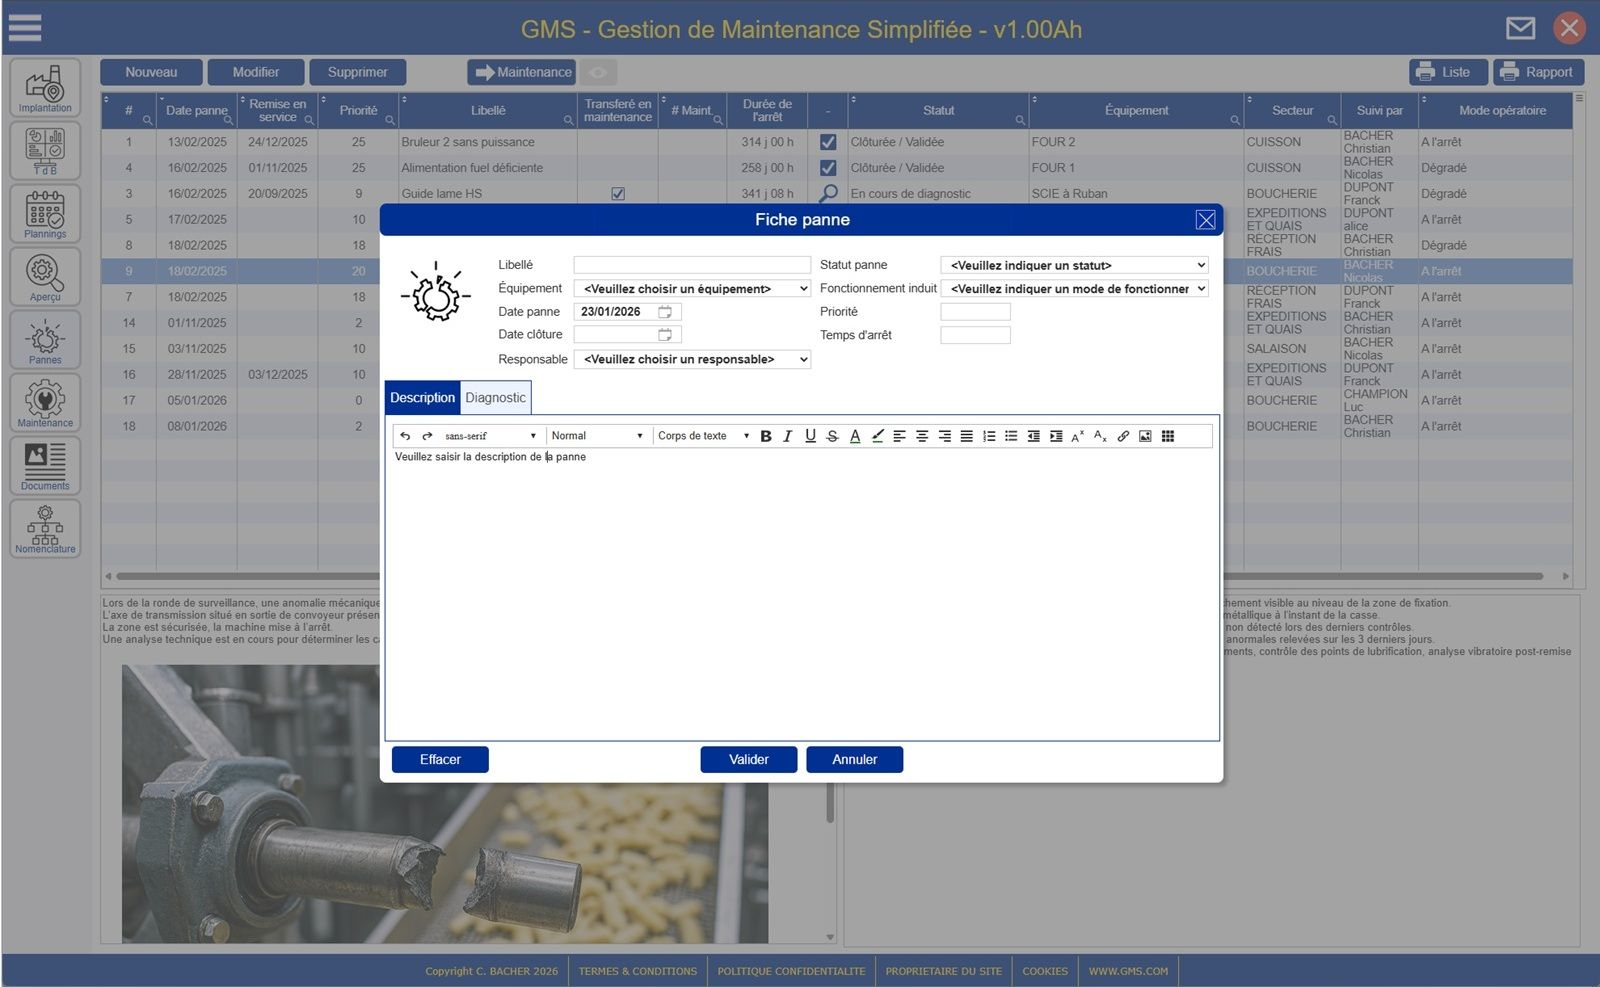The width and height of the screenshot is (1600, 987).
Task: Open the Pannes sidebar module
Action: 45,340
